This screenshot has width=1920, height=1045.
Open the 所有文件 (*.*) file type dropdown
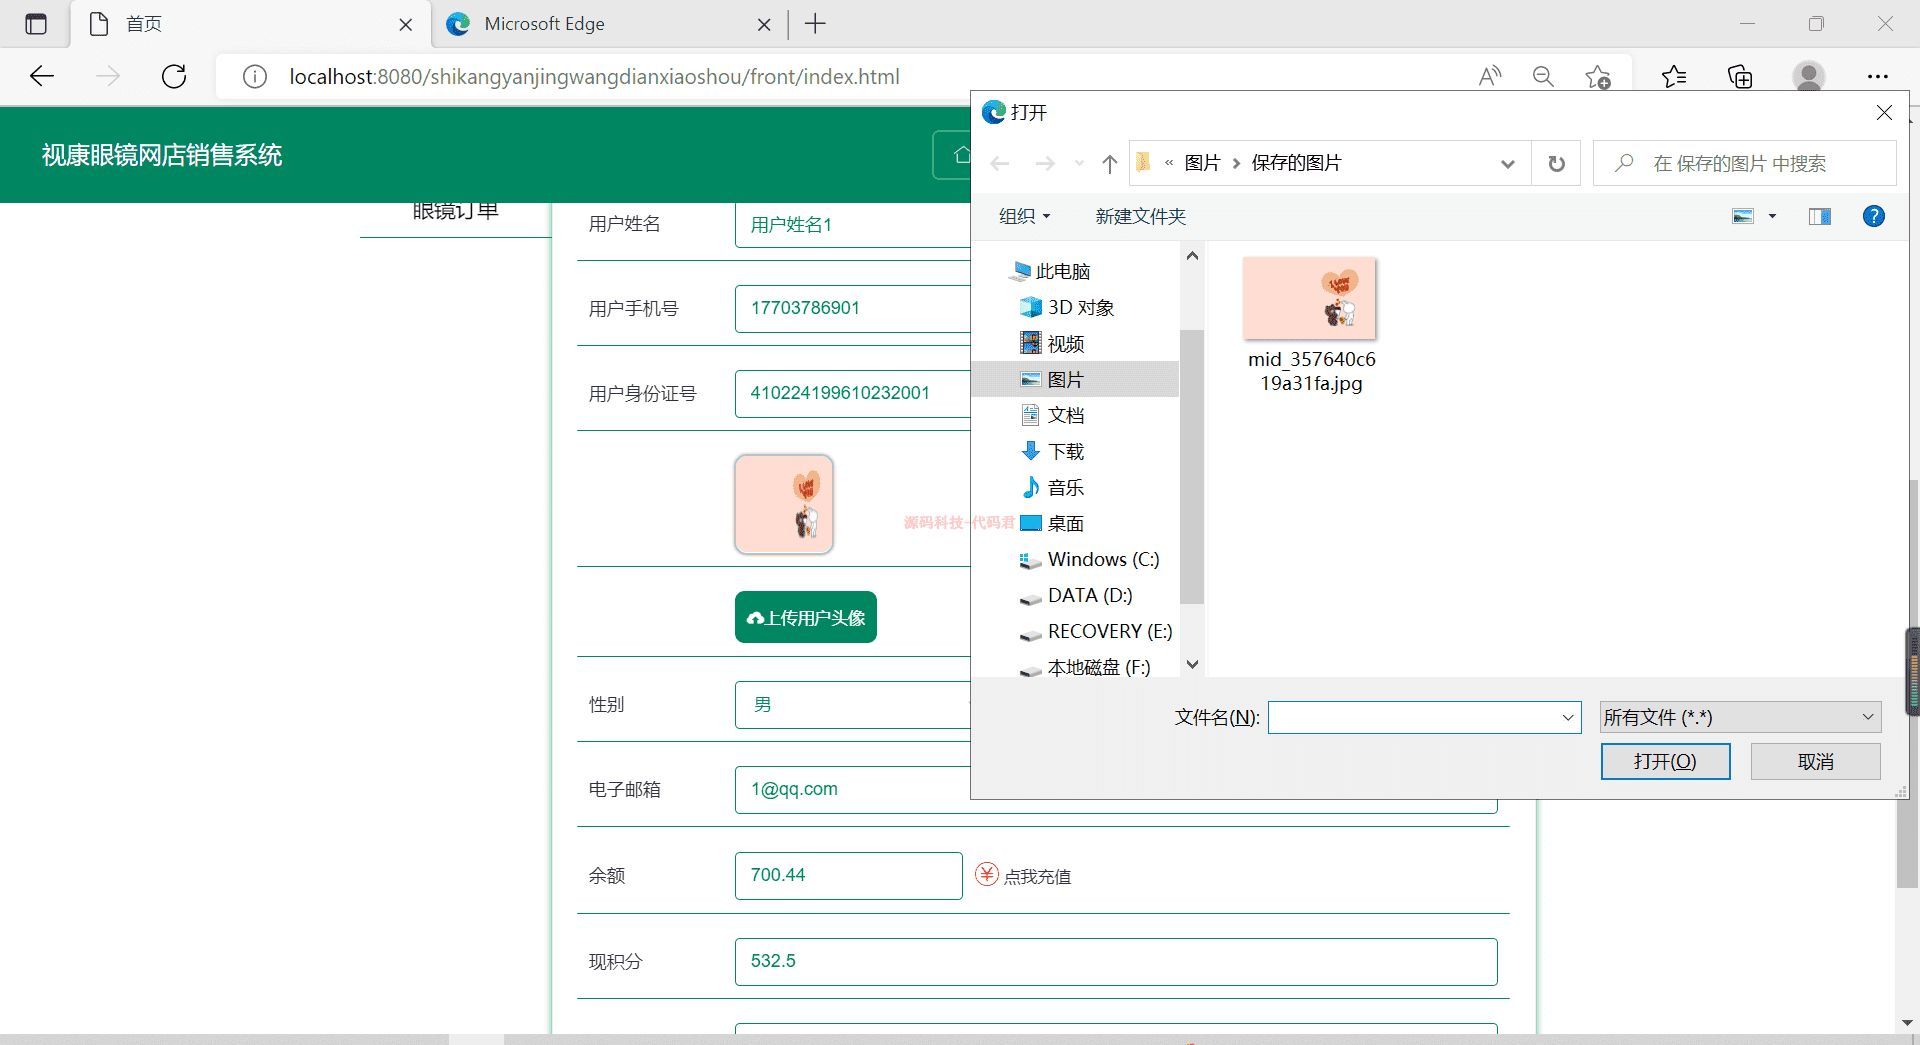[1740, 717]
